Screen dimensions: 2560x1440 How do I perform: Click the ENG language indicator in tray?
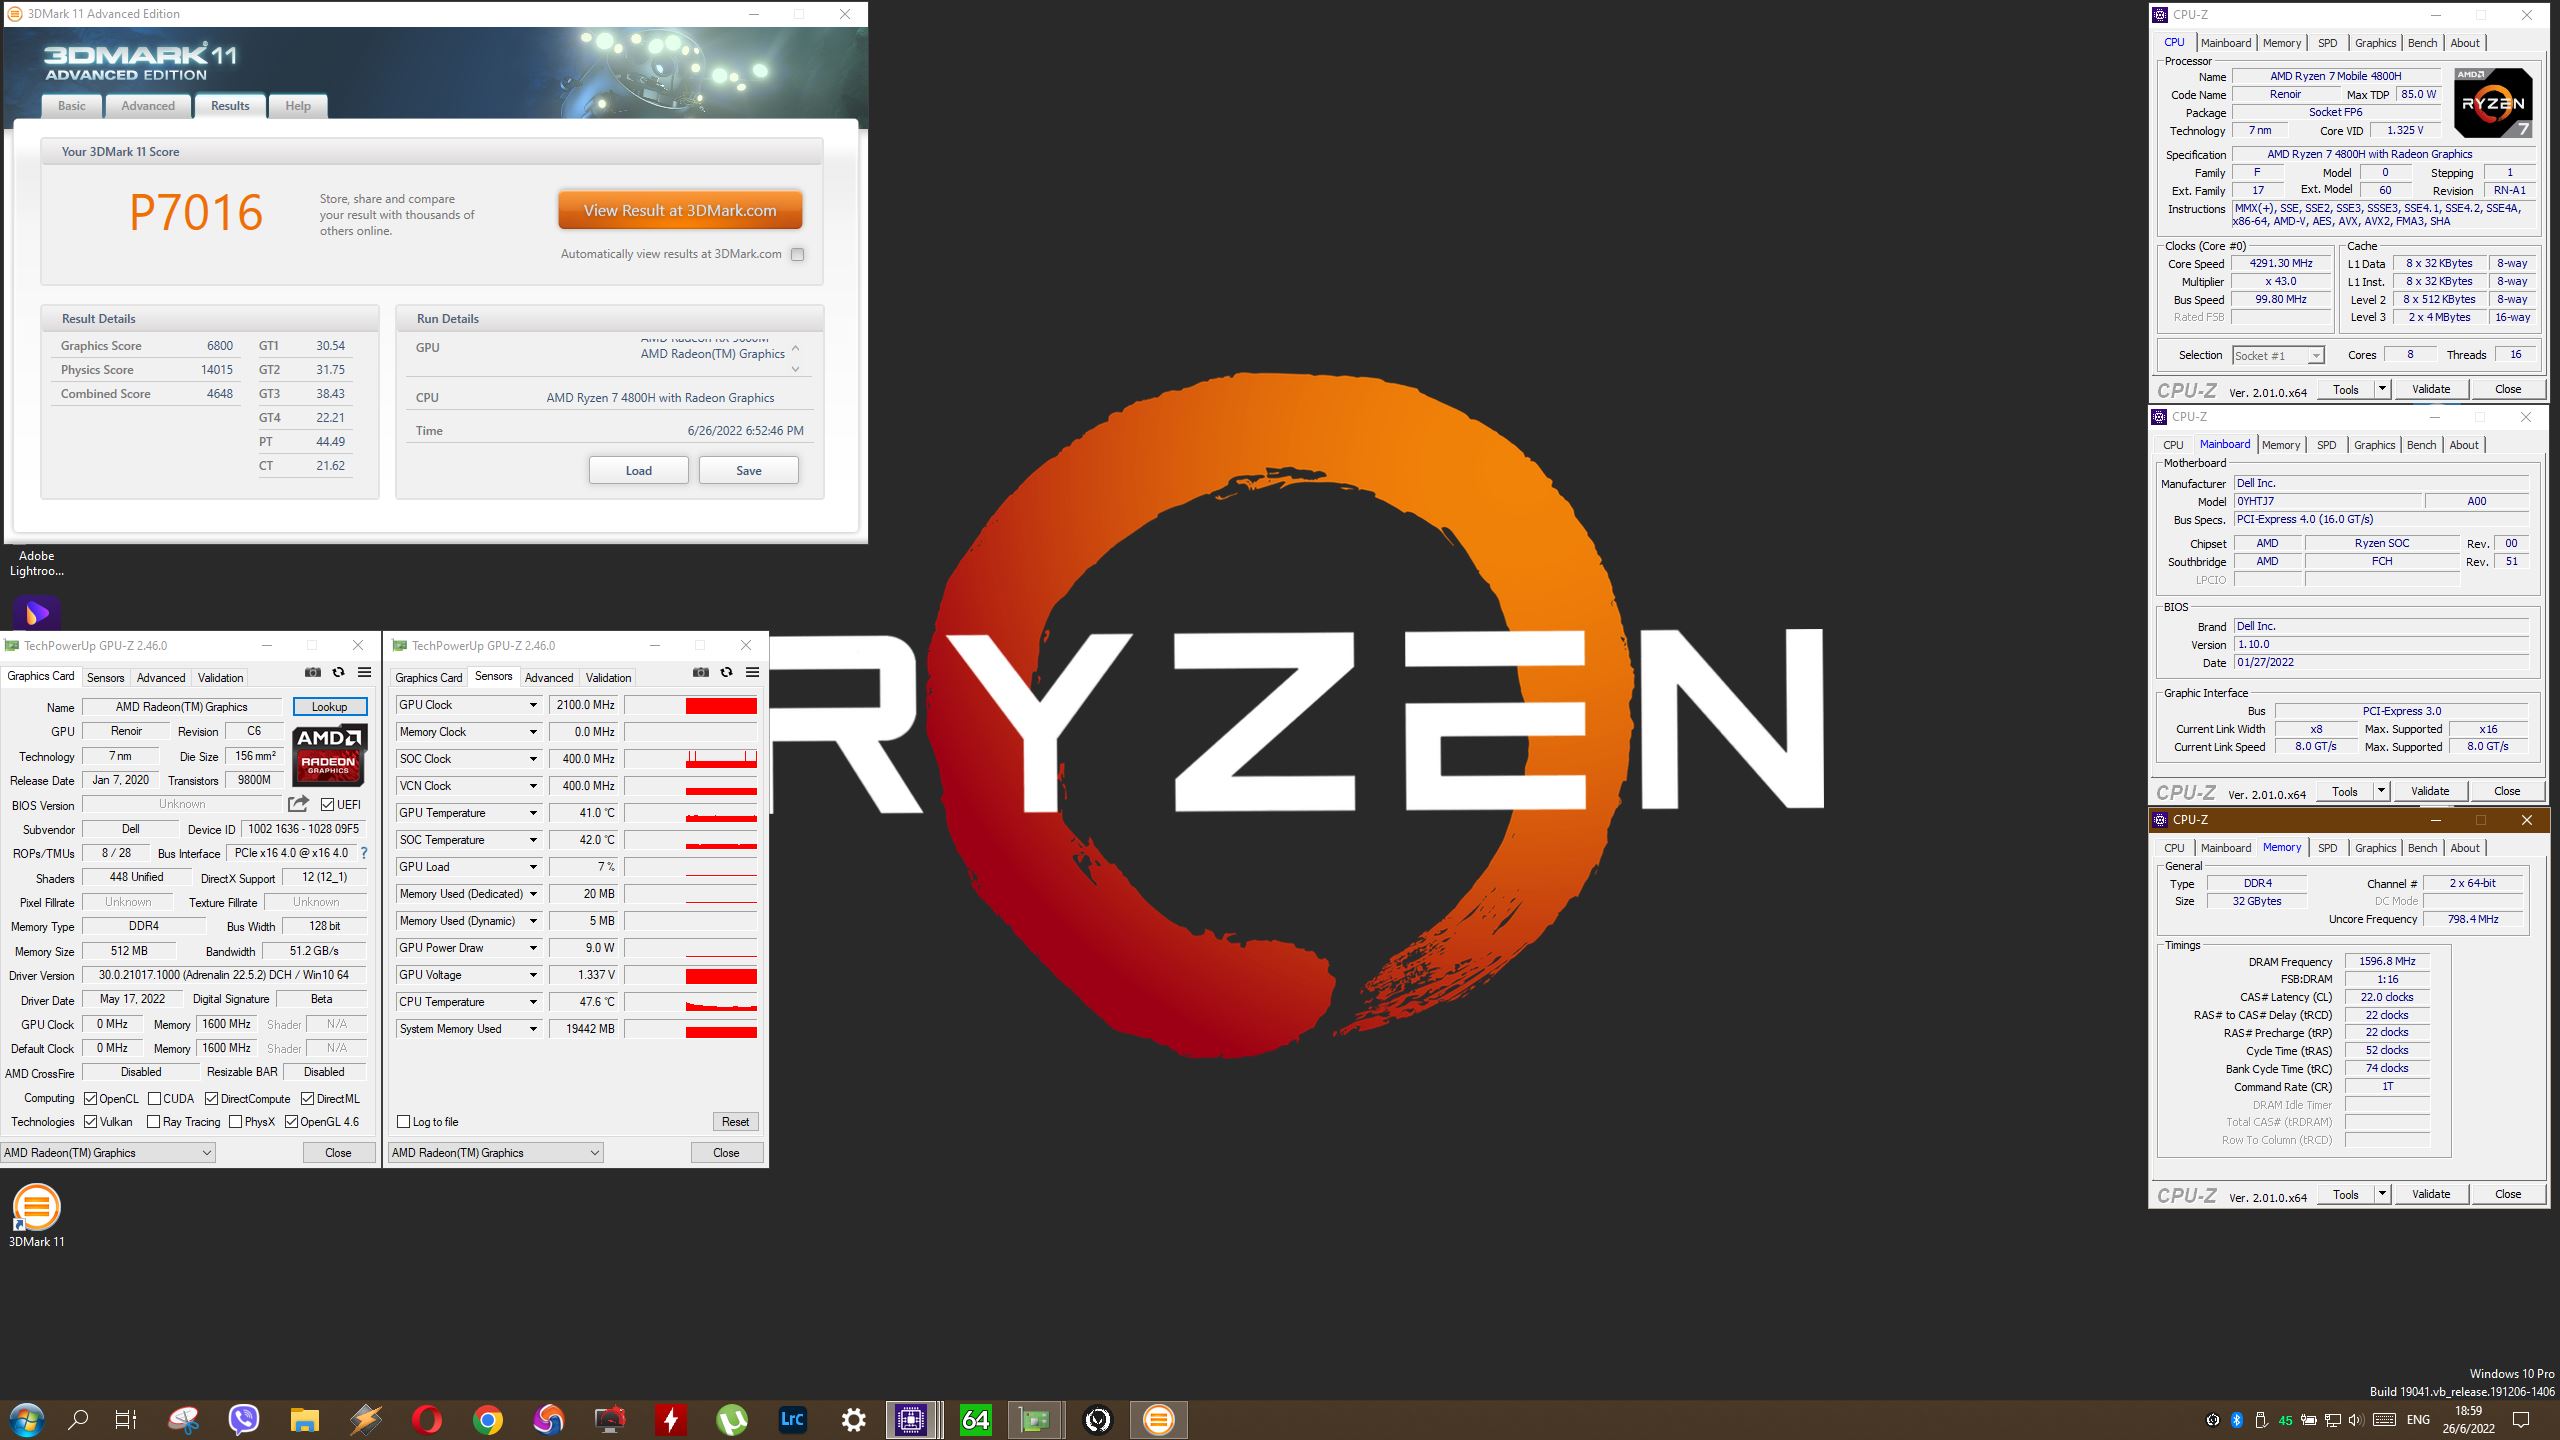click(x=2418, y=1420)
